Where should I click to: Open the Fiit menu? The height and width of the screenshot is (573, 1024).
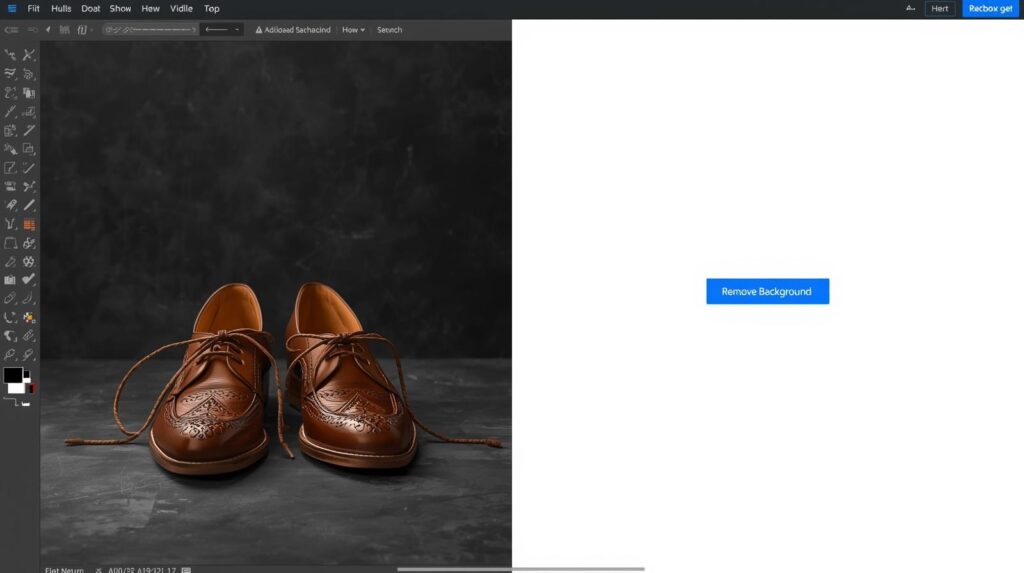pos(33,8)
